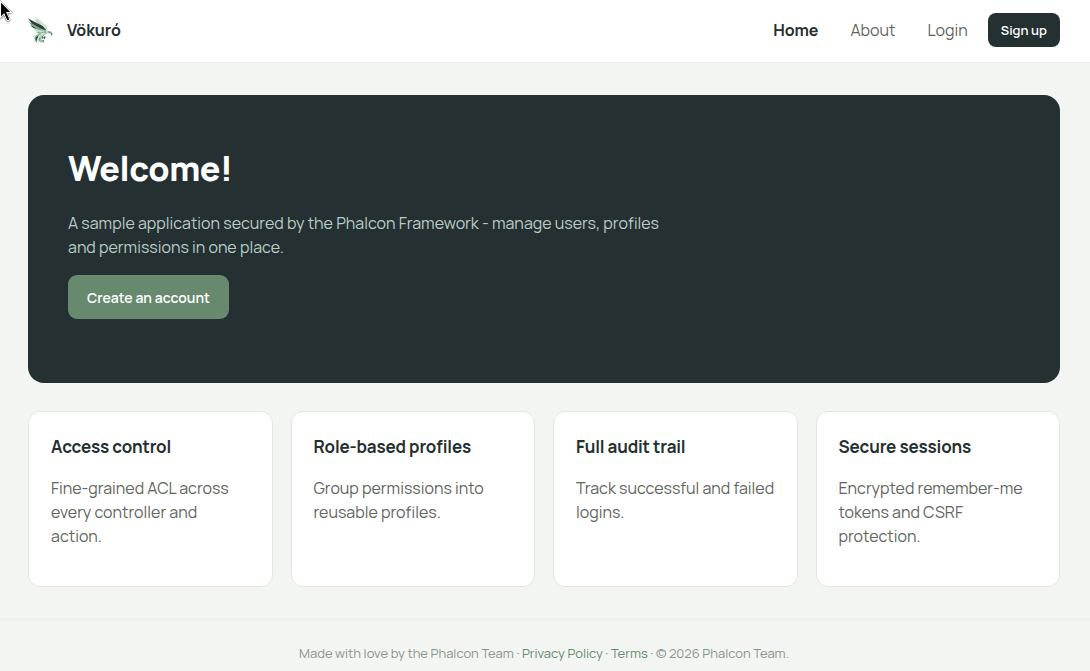Screen dimensions: 1090x671
Task: Open the Home nav item
Action: point(795,31)
